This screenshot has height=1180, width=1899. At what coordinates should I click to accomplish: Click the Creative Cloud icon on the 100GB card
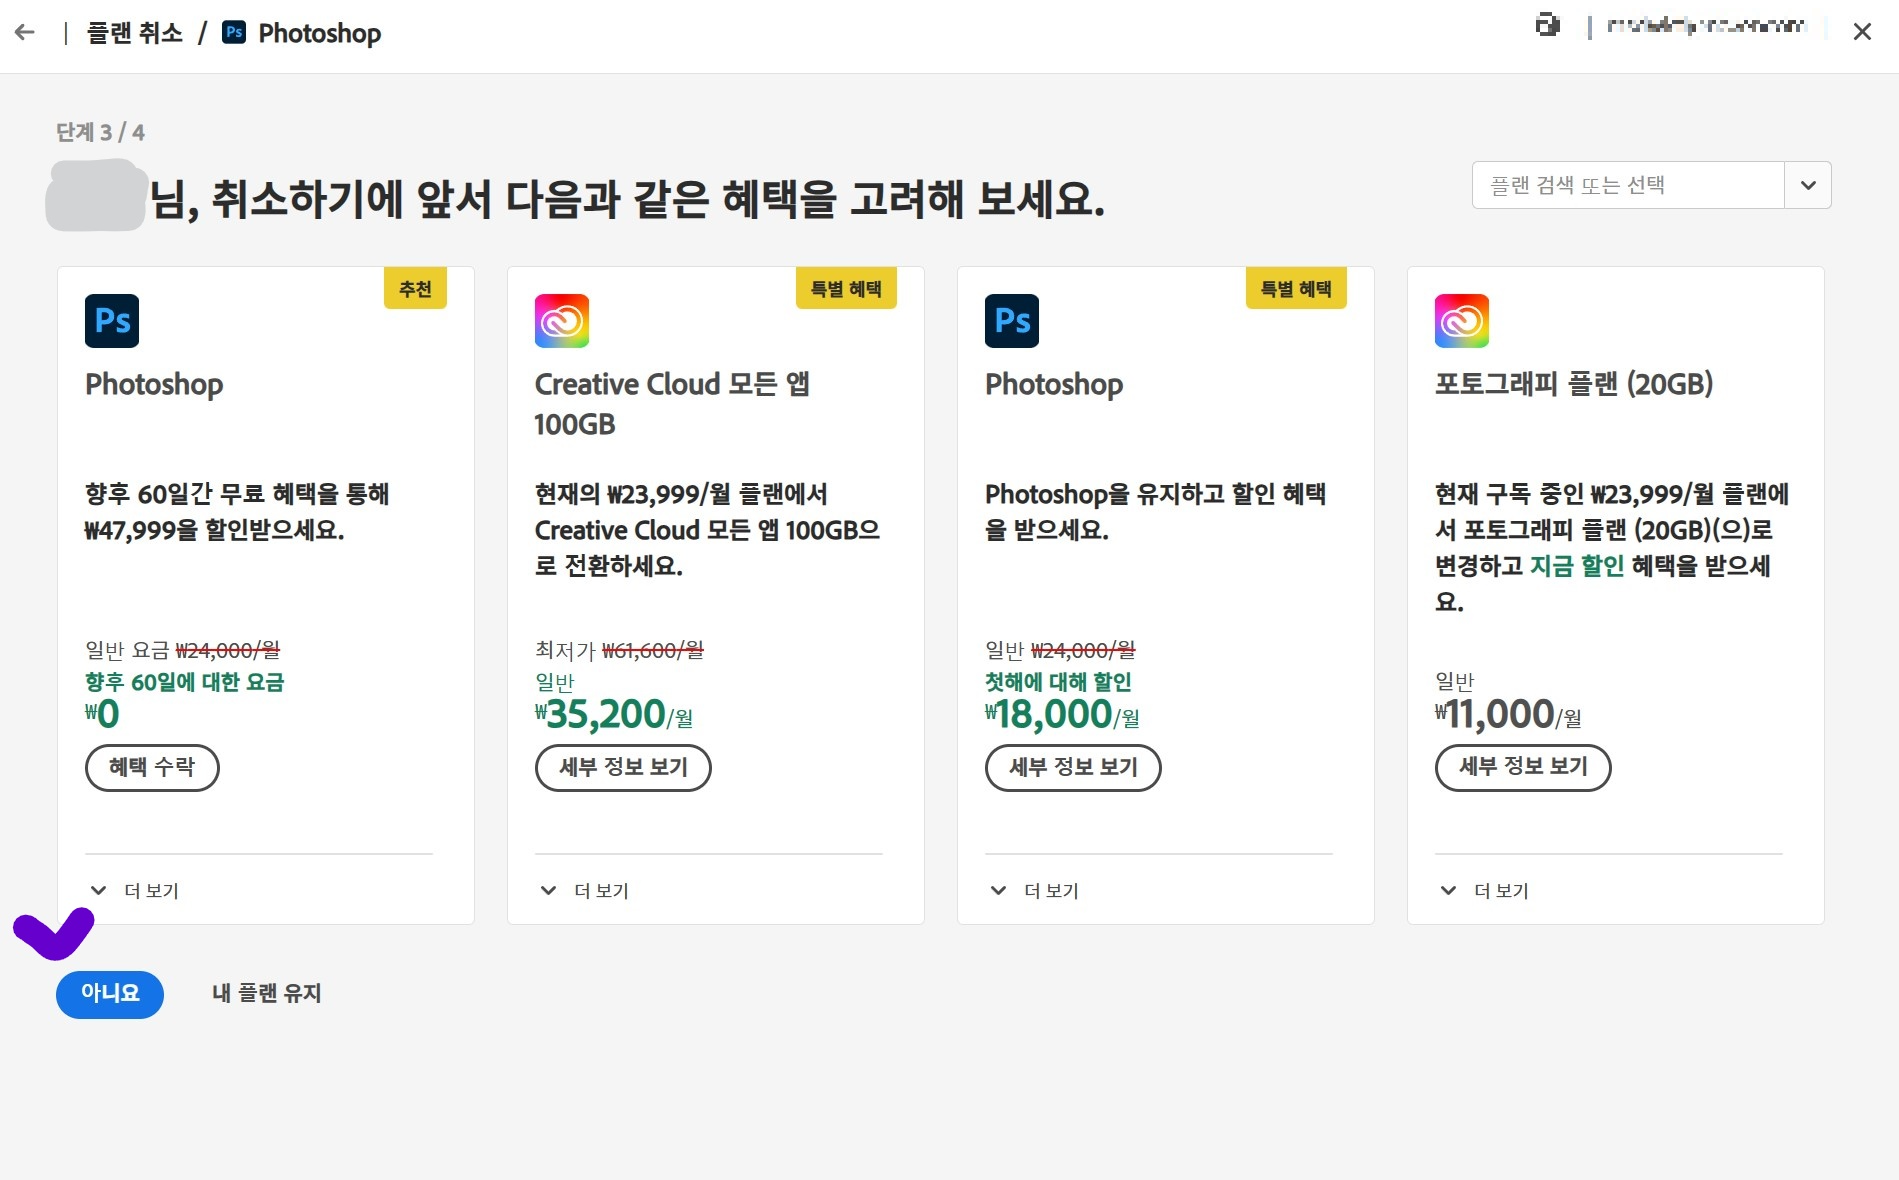coord(562,321)
